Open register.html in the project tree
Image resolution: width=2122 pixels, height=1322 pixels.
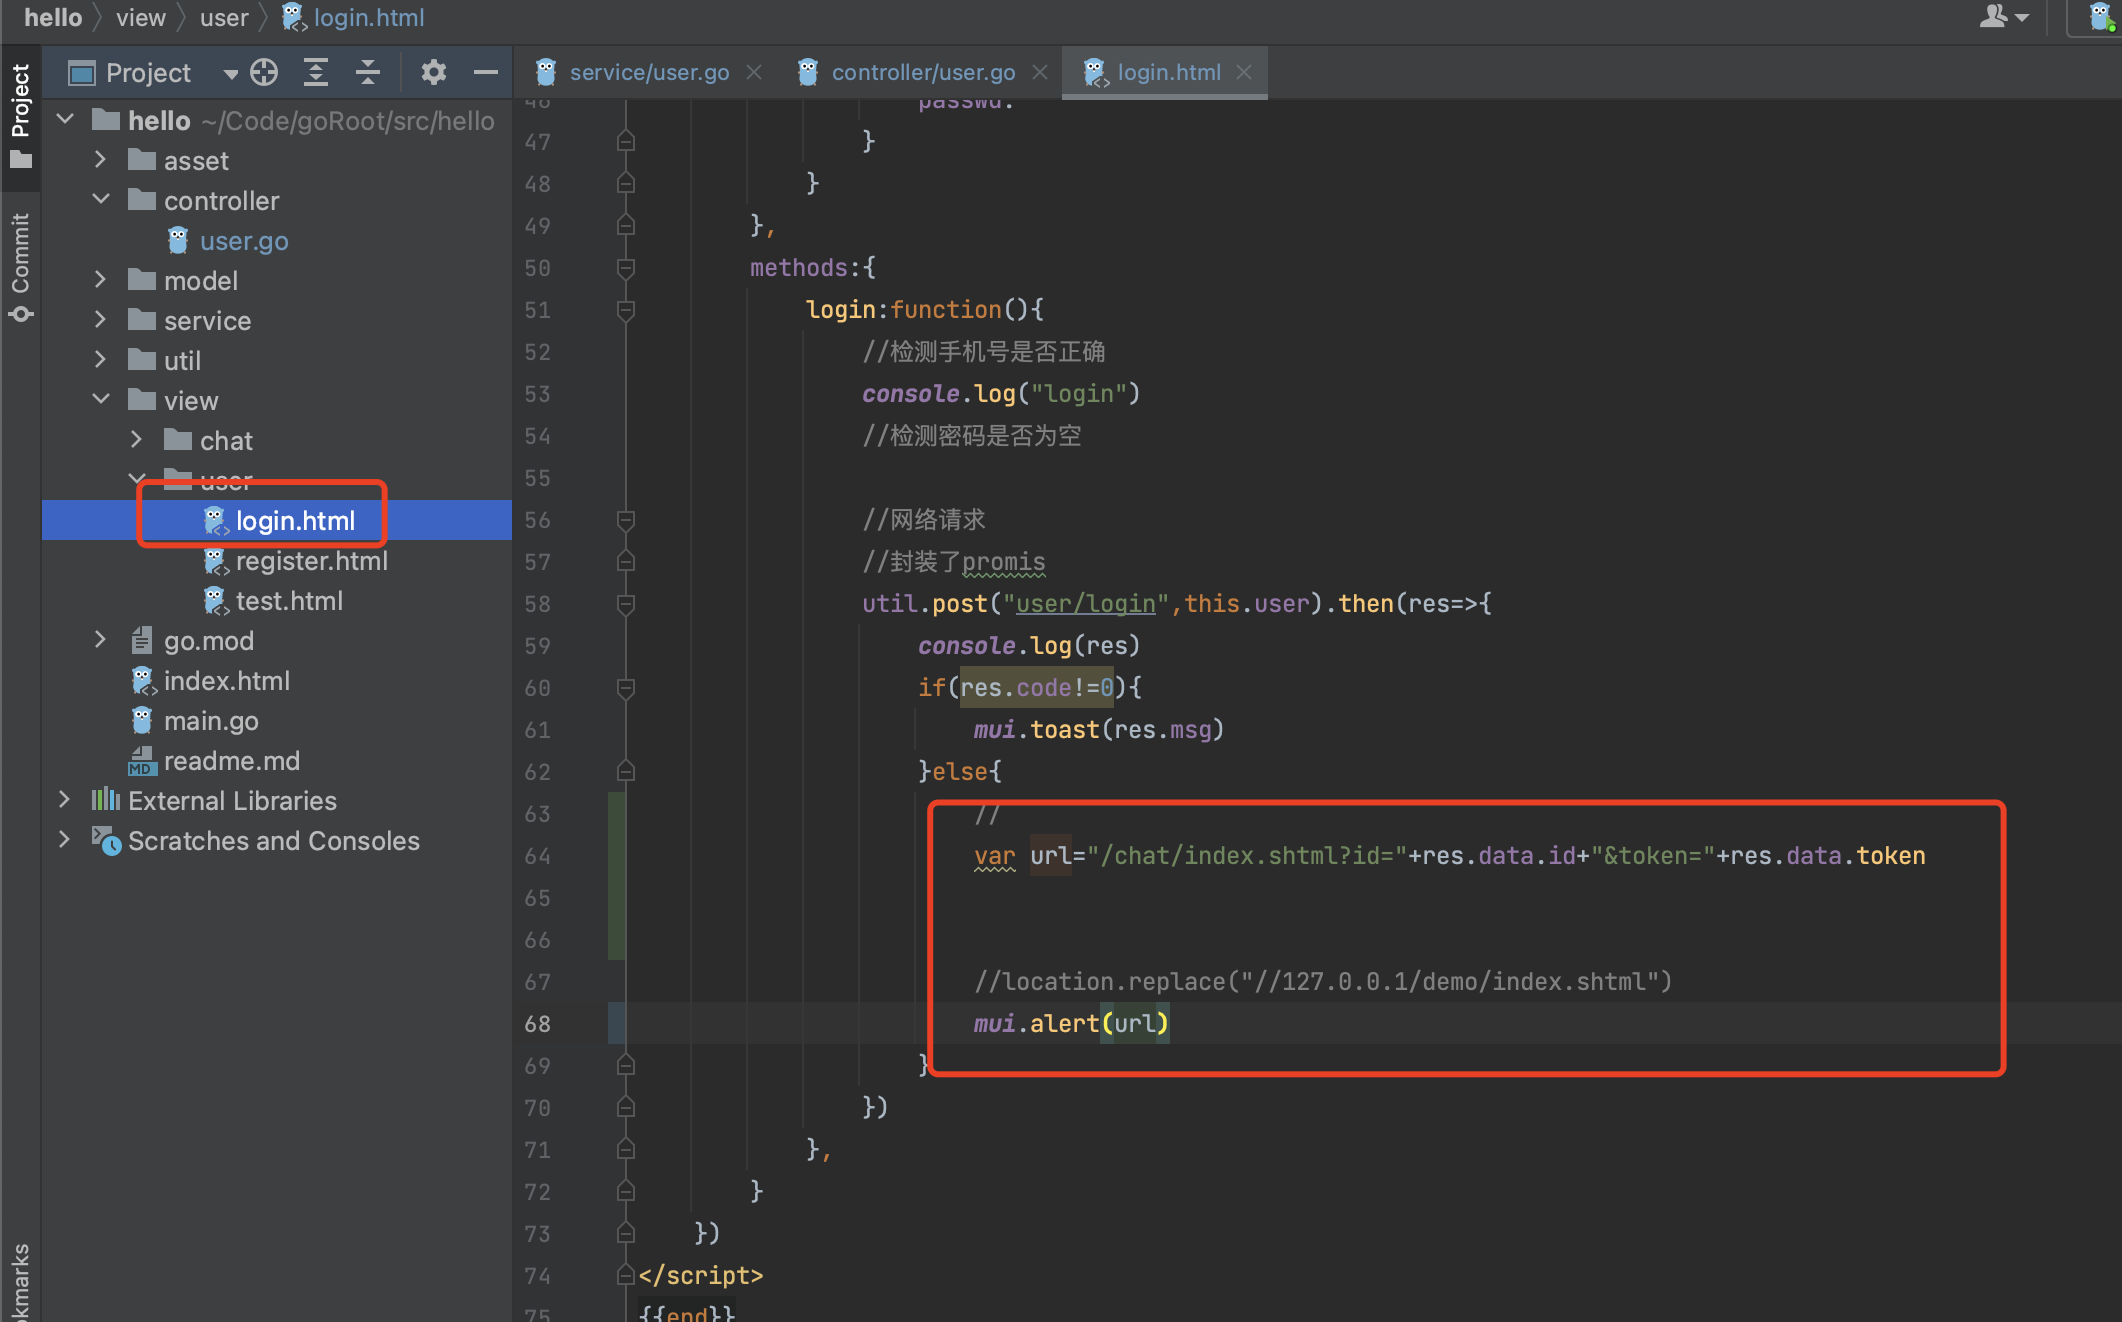click(311, 561)
